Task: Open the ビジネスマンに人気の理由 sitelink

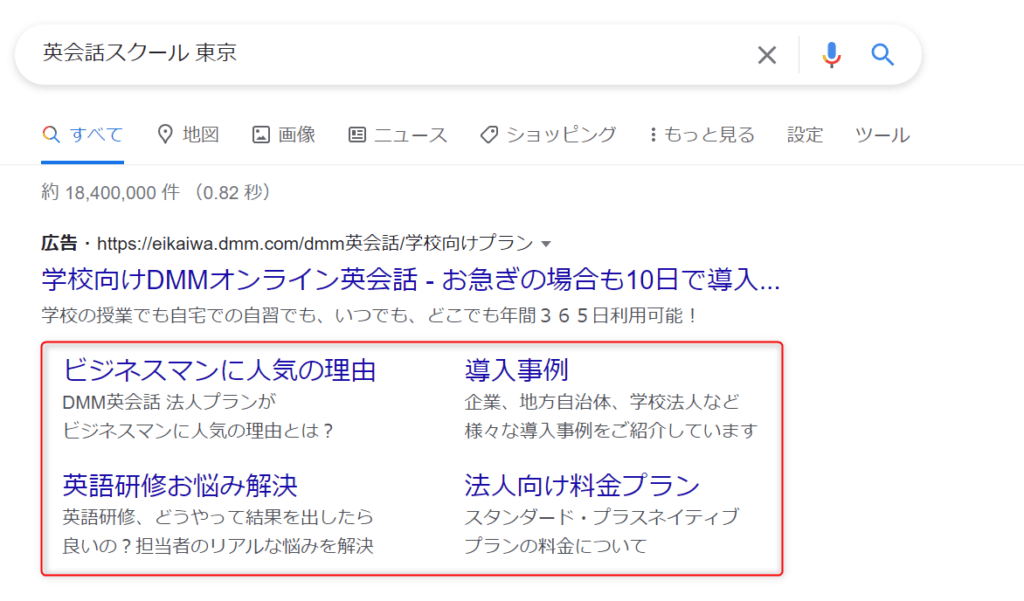Action: pos(219,370)
